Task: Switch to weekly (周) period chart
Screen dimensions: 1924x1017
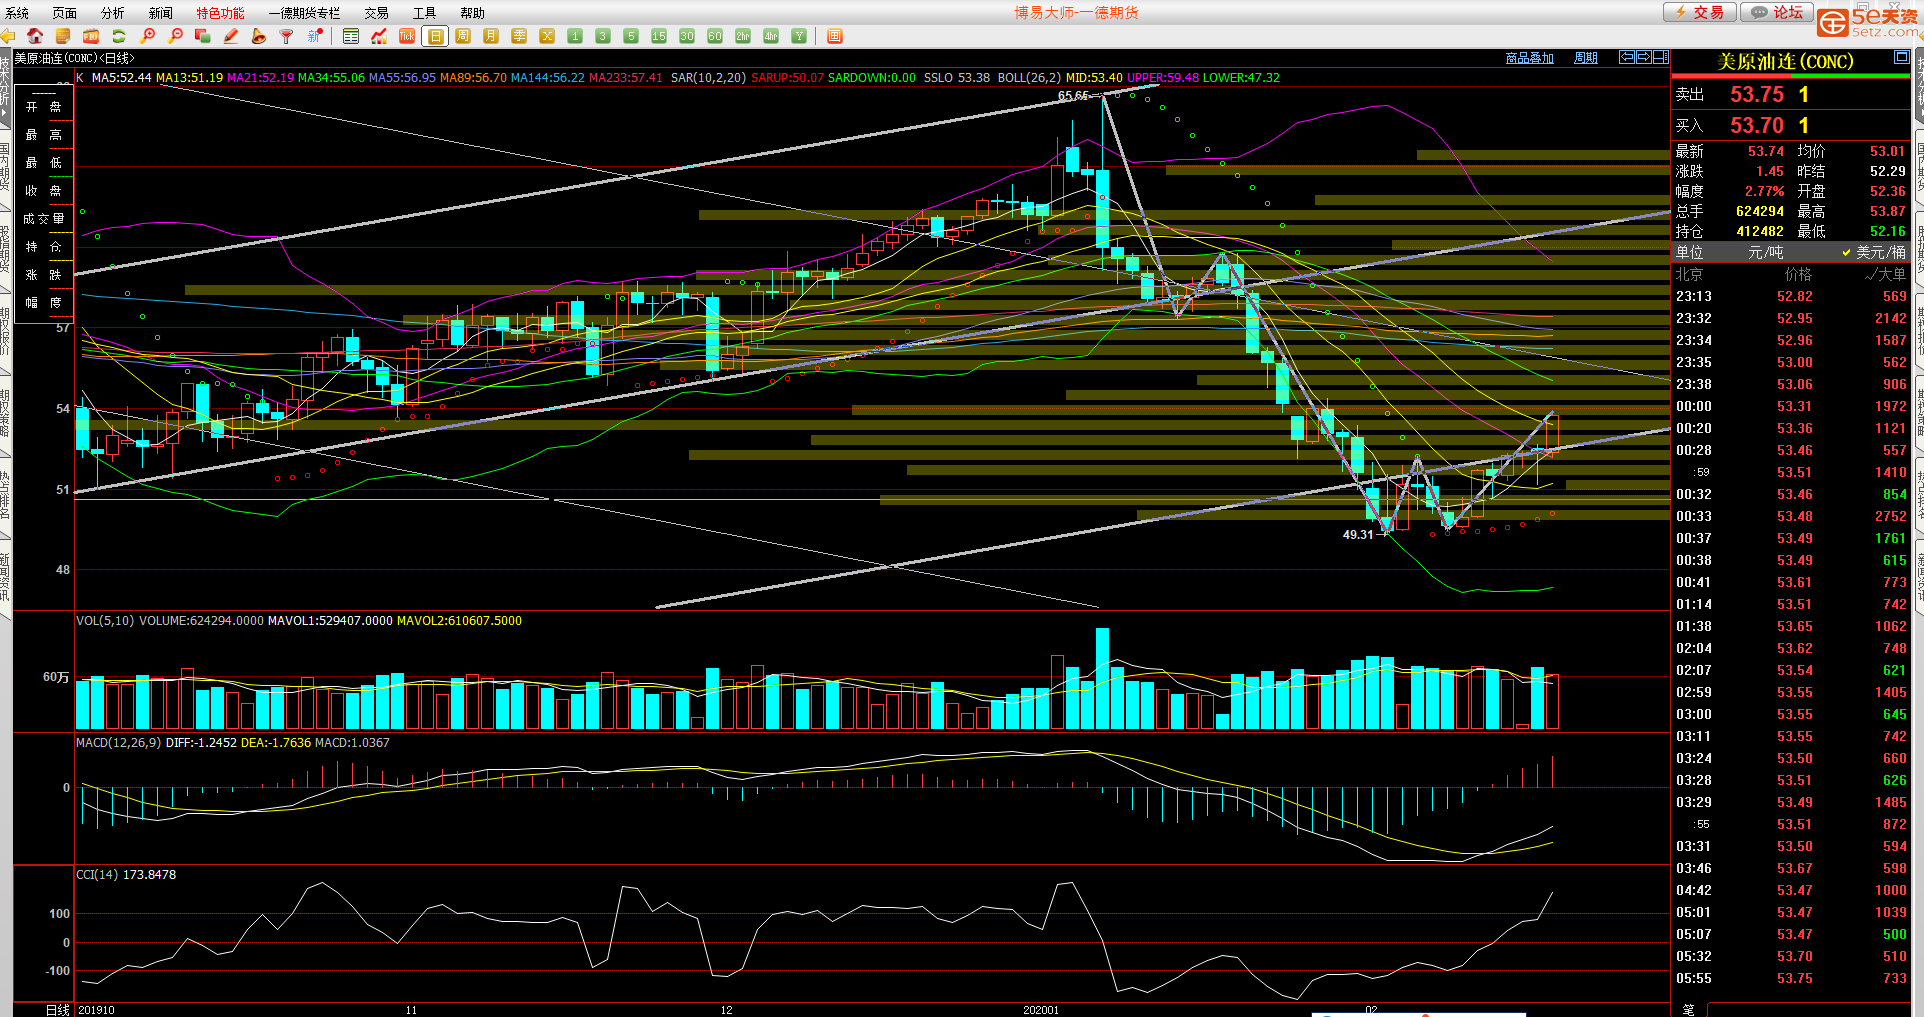Action: point(463,36)
